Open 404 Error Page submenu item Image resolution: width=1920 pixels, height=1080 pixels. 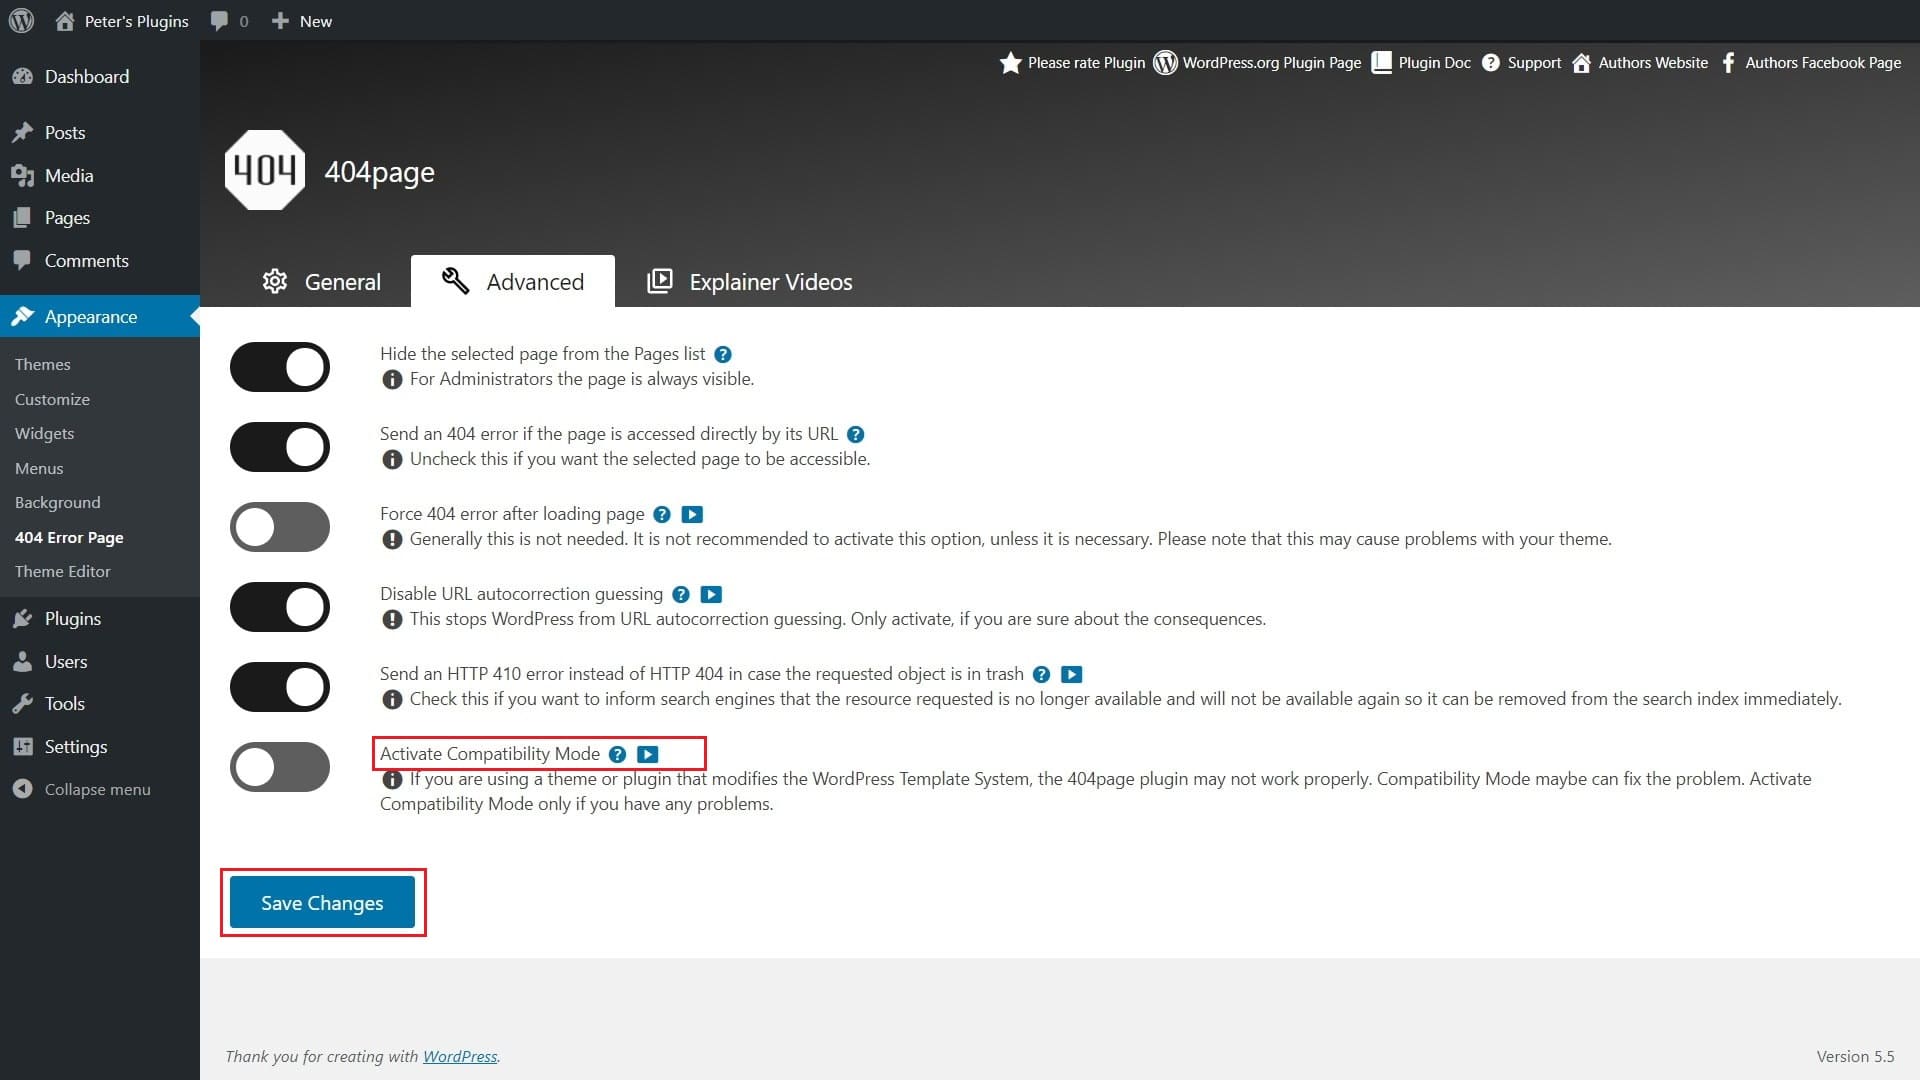pyautogui.click(x=69, y=537)
